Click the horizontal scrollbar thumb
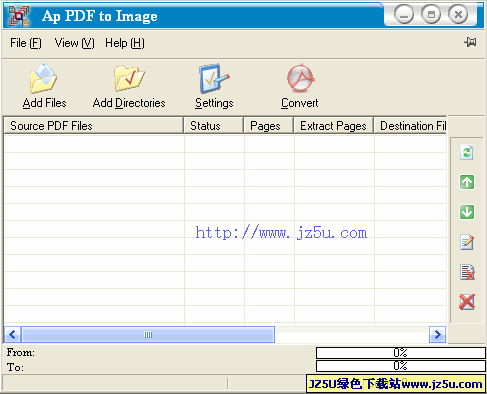The height and width of the screenshot is (394, 487). pos(148,334)
